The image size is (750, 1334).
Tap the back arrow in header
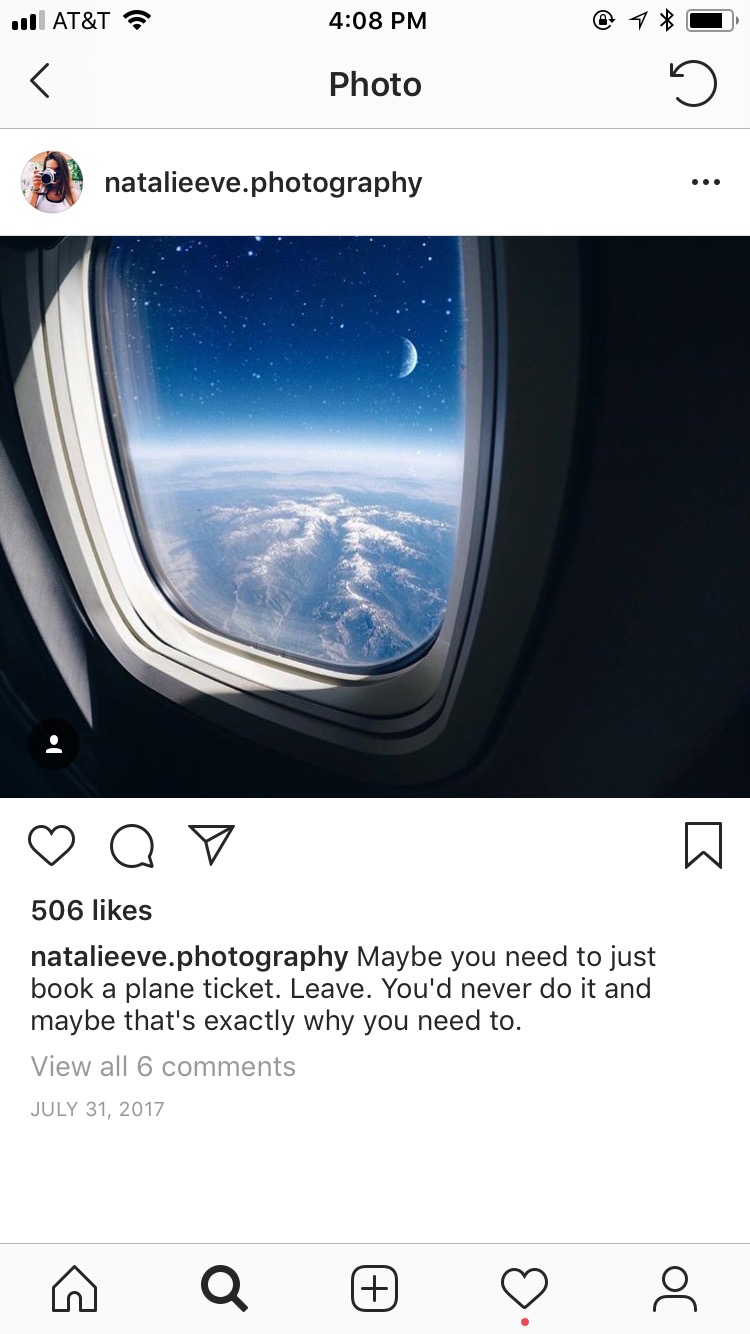[x=40, y=82]
